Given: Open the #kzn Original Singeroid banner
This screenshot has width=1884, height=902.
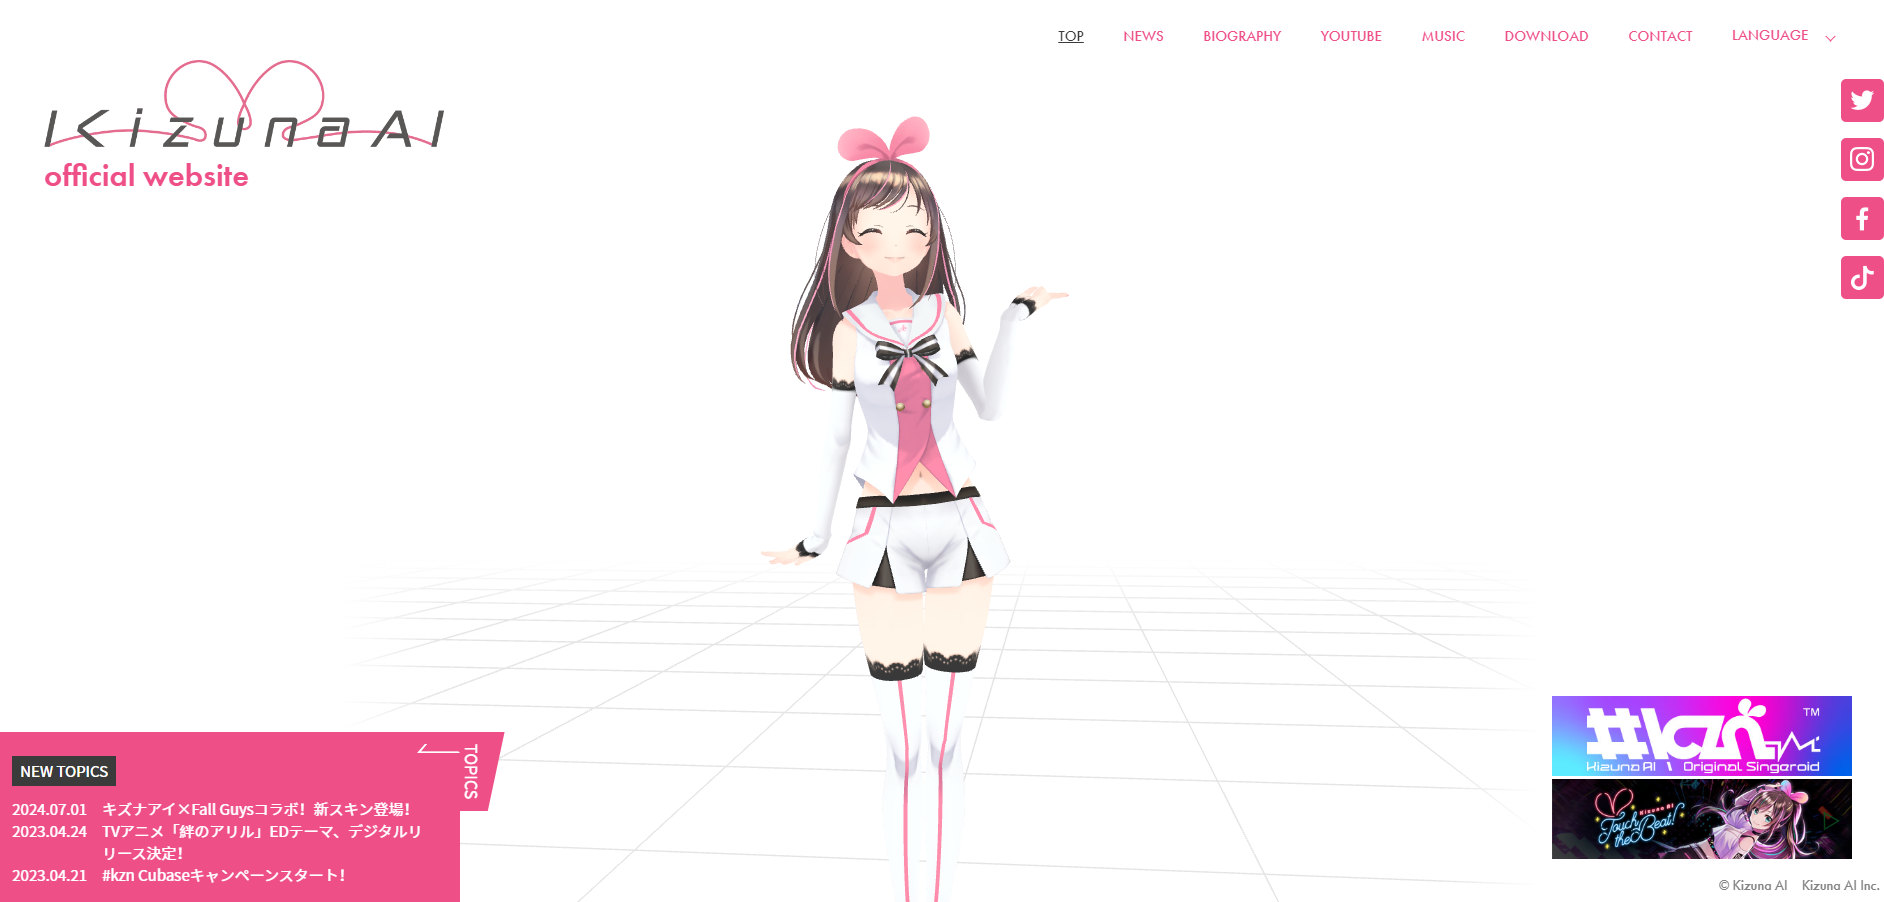Looking at the screenshot, I should (x=1702, y=736).
